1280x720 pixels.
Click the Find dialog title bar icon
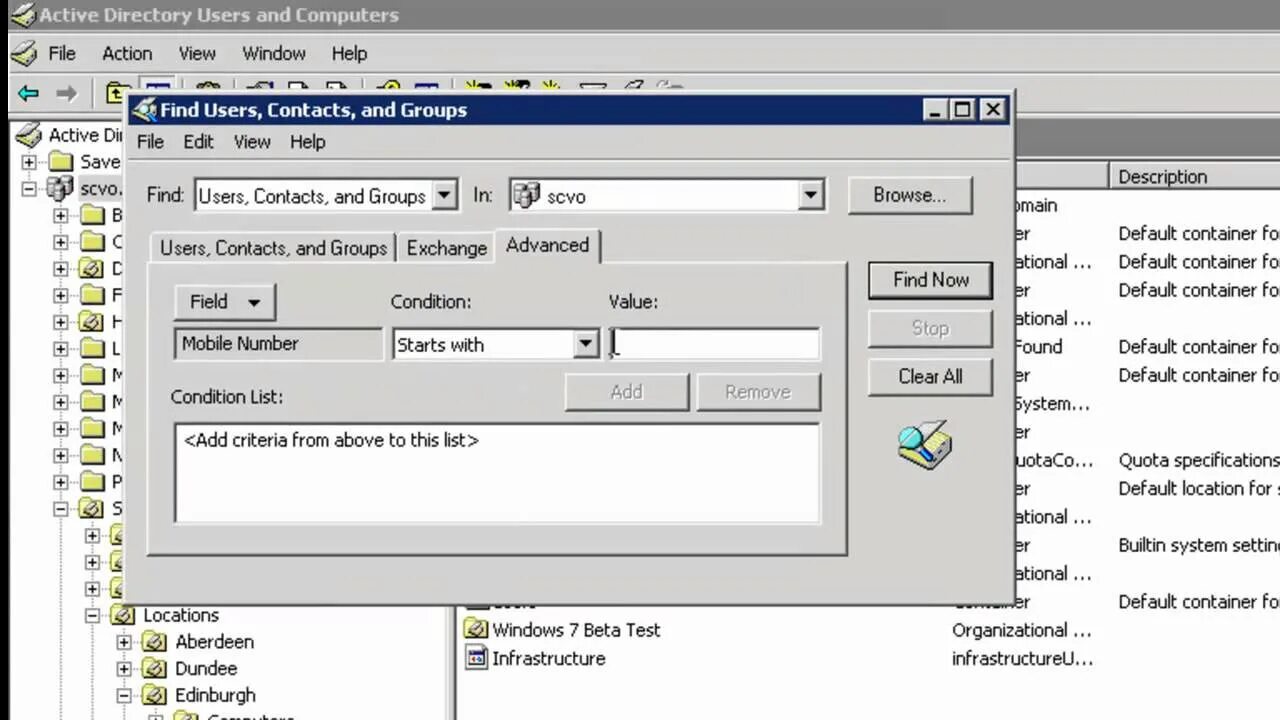coord(145,110)
